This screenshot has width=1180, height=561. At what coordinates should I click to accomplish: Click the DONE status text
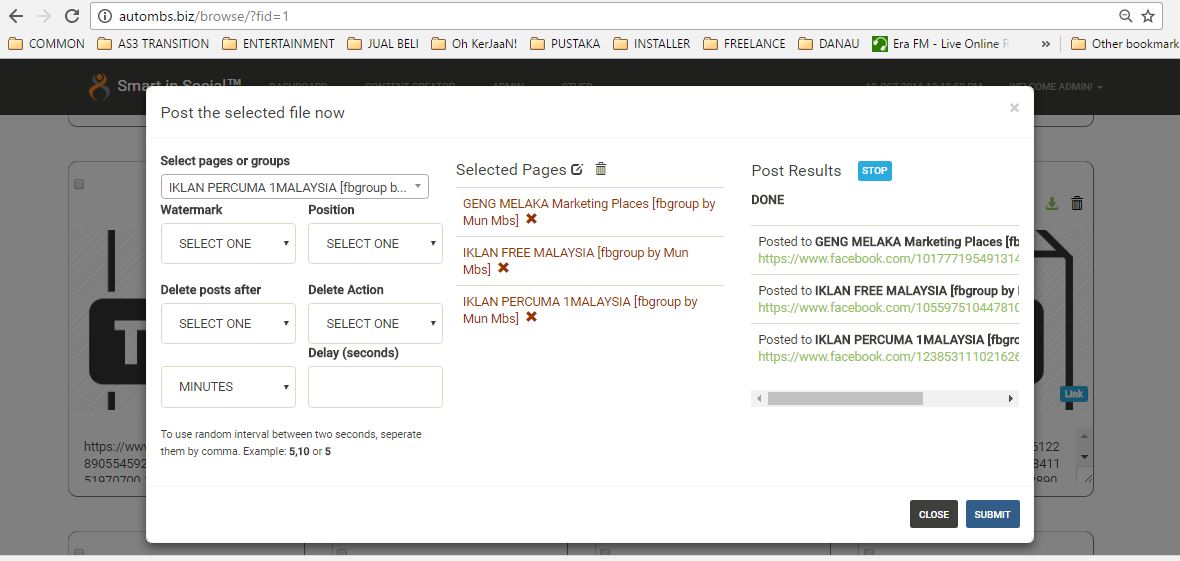pyautogui.click(x=768, y=200)
